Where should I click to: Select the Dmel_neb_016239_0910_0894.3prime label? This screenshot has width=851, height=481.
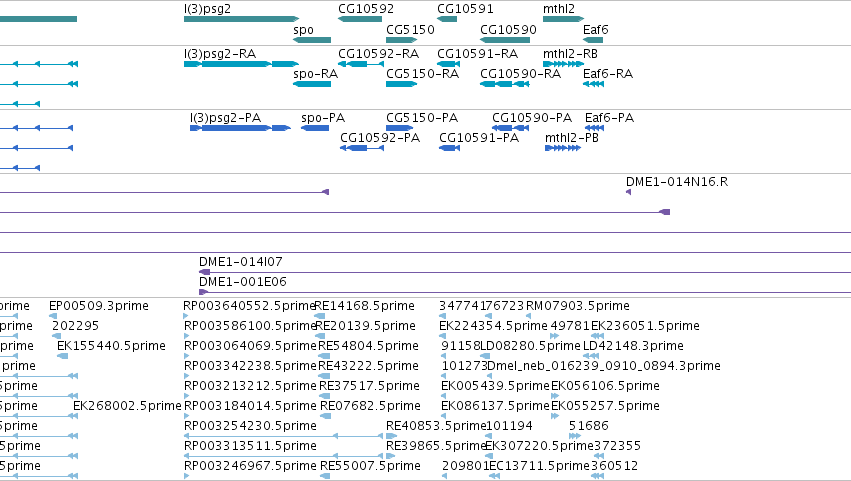(x=604, y=366)
